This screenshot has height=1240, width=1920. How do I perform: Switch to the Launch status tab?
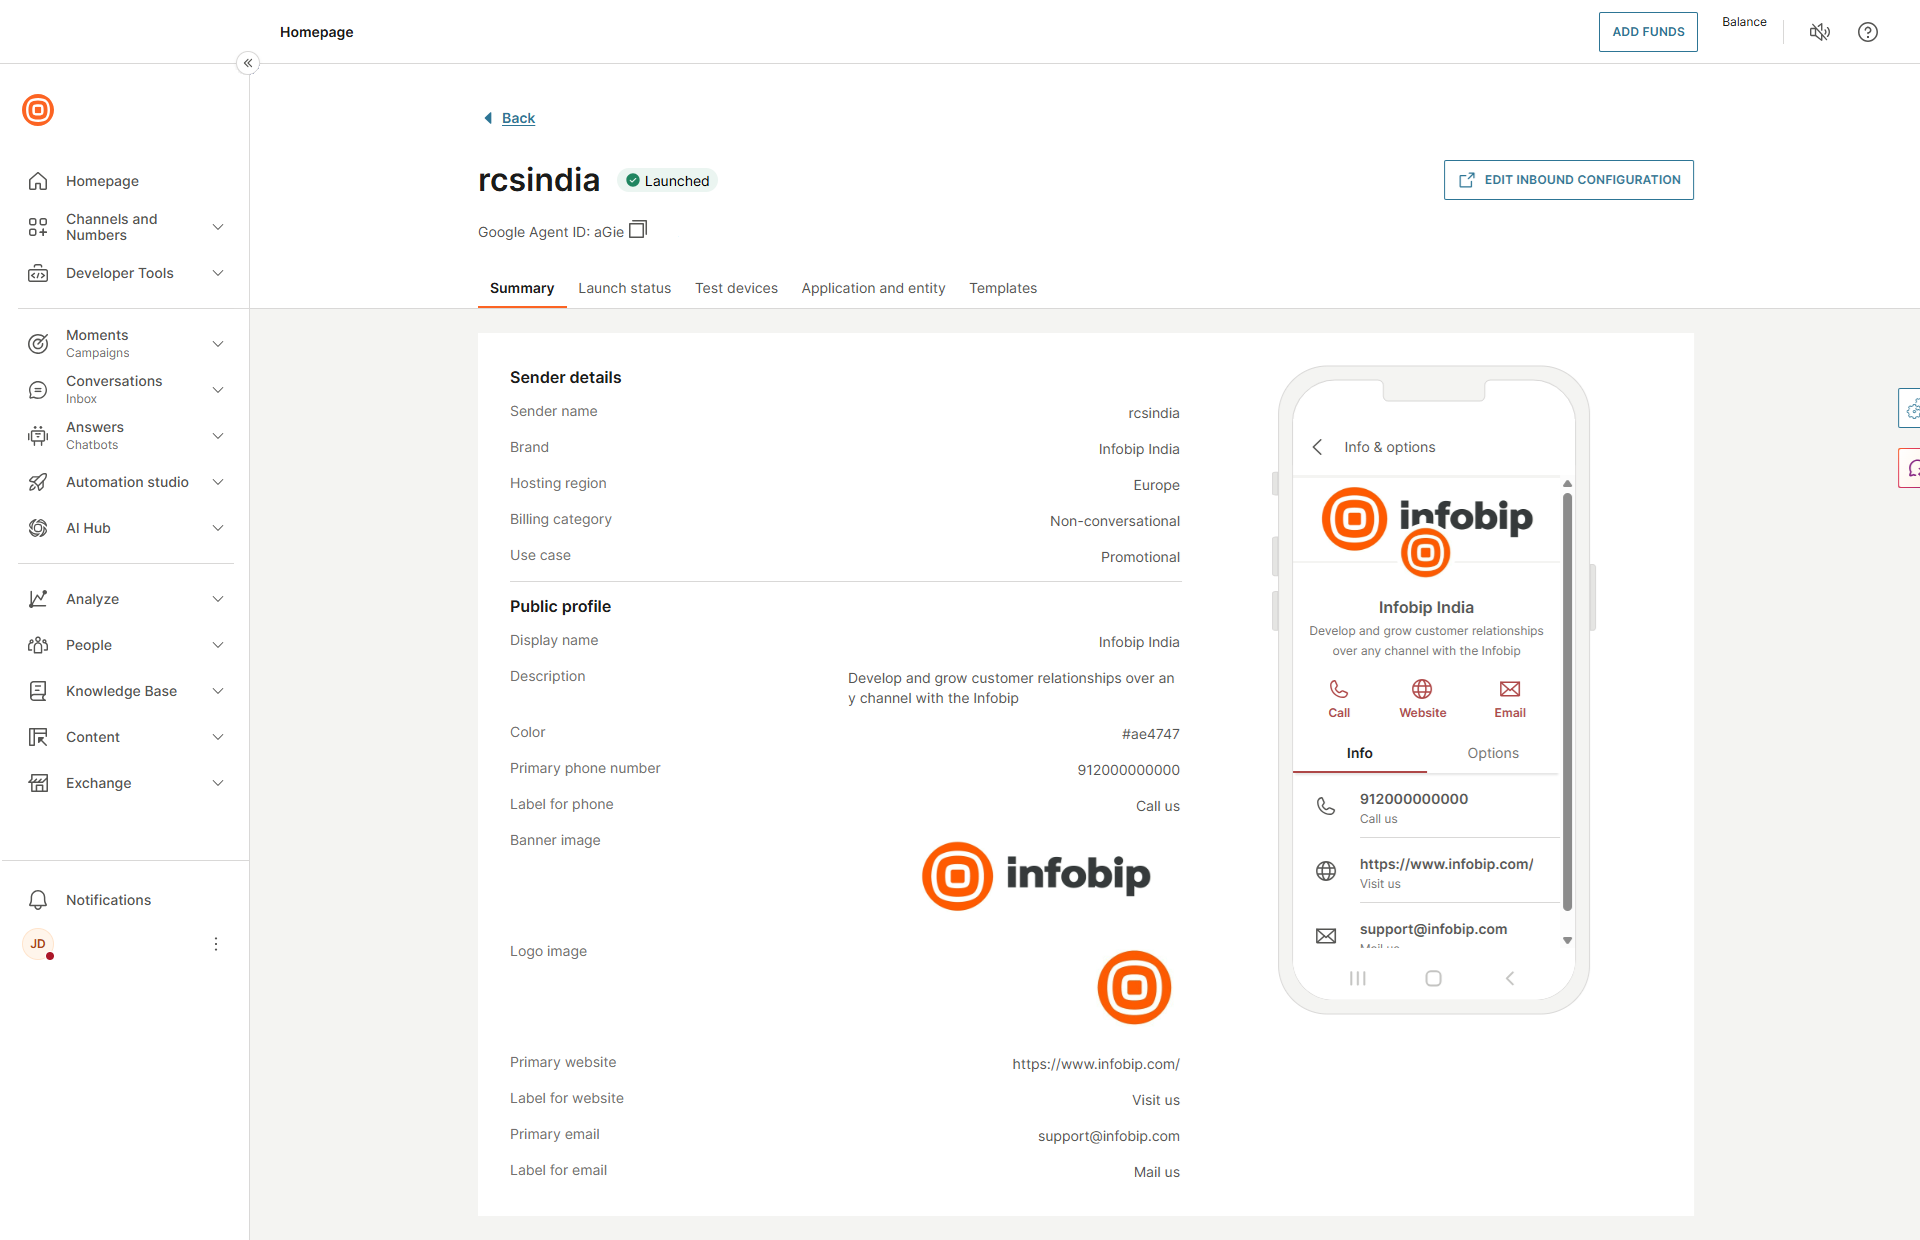(x=624, y=288)
